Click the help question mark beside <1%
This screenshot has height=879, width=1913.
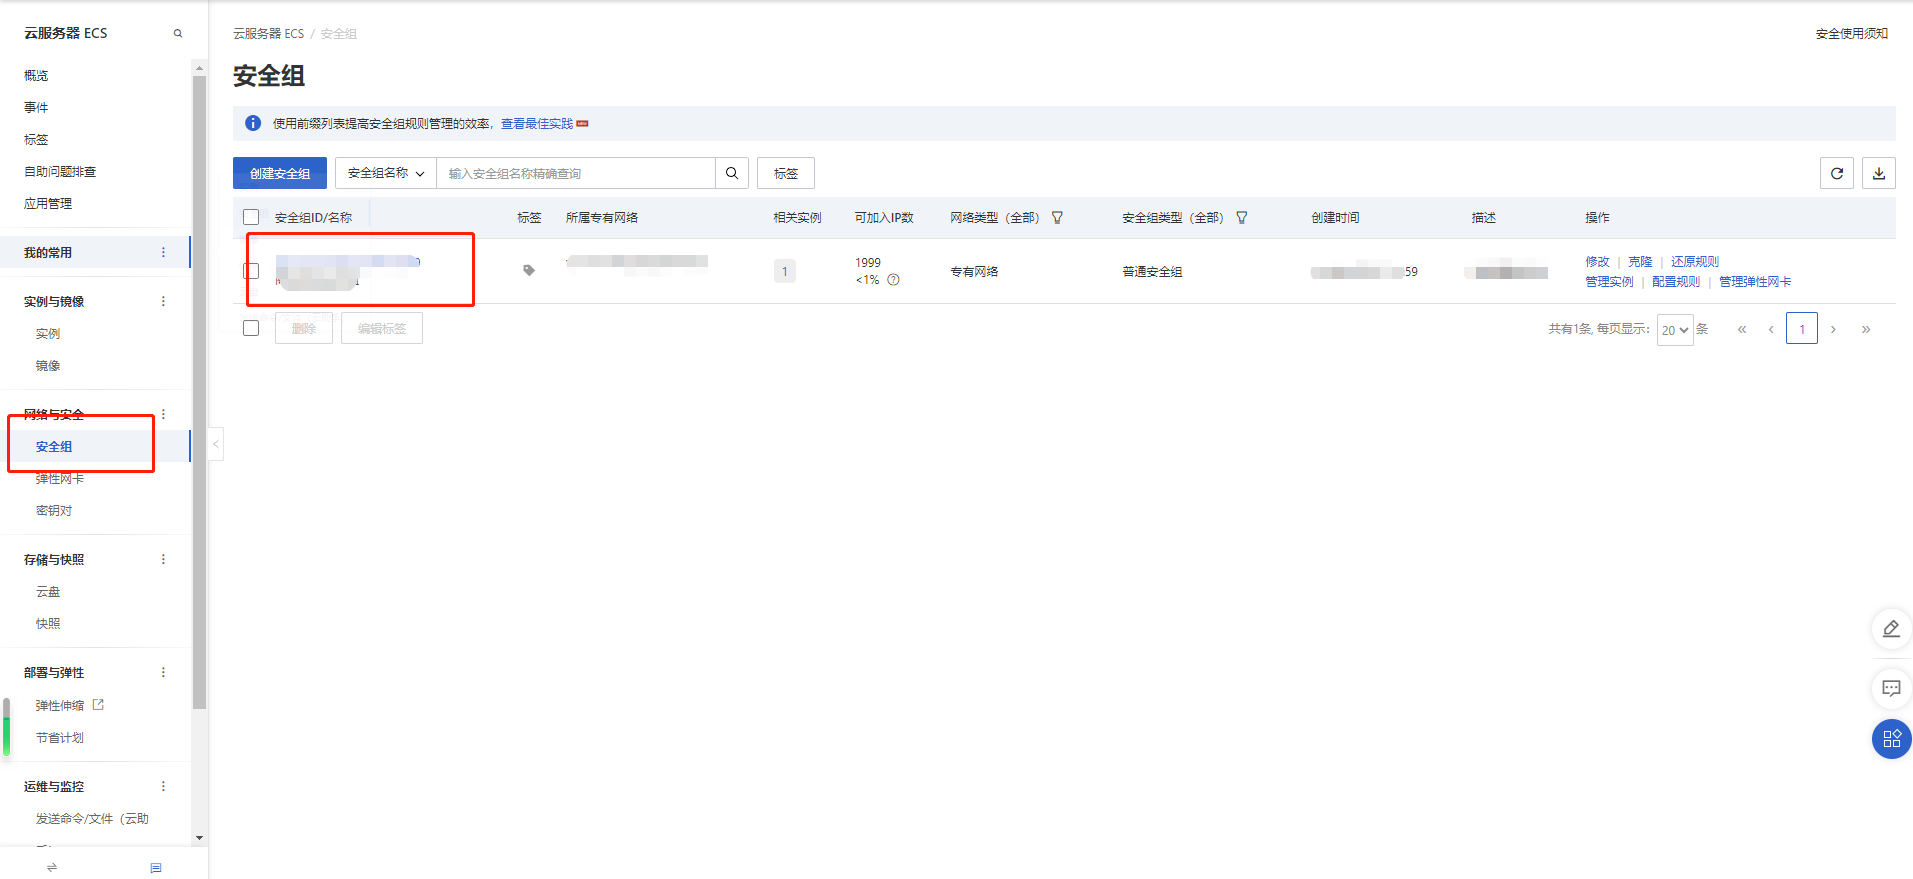coord(893,280)
